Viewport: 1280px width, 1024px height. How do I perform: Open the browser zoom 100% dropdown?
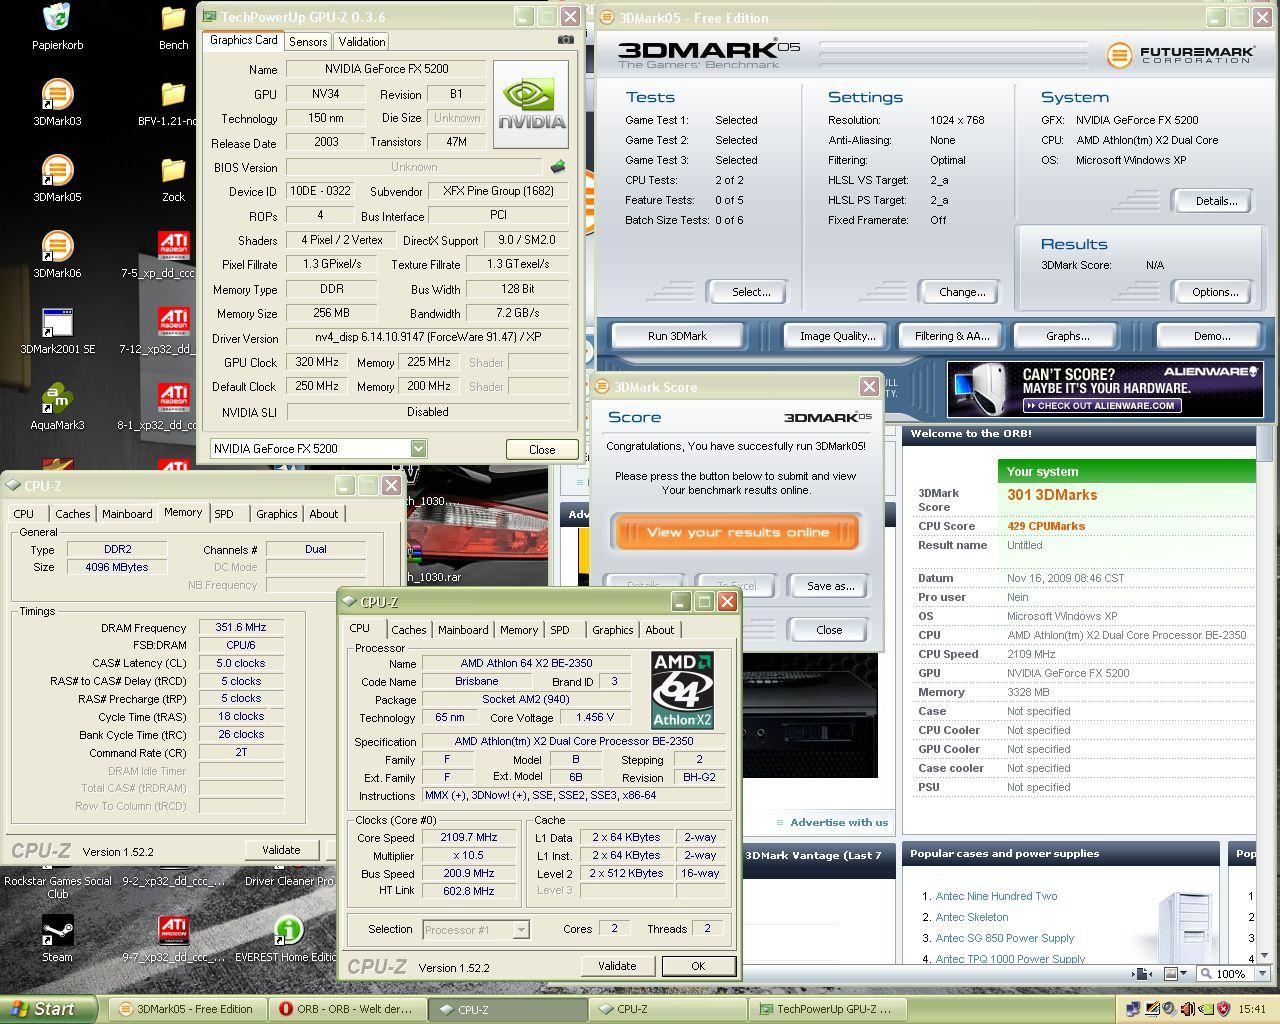point(1262,973)
